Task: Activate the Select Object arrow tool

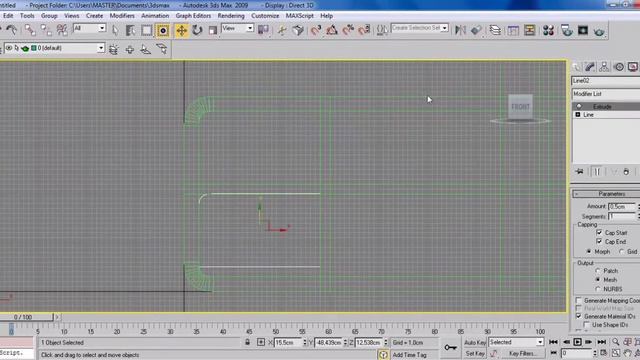Action: coord(115,30)
